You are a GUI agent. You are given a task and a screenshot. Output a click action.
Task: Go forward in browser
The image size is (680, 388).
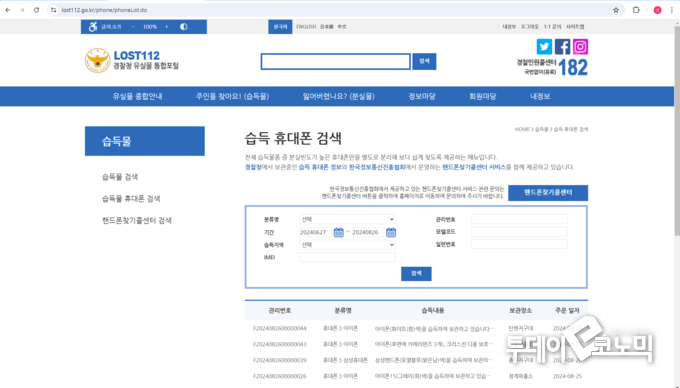point(22,10)
